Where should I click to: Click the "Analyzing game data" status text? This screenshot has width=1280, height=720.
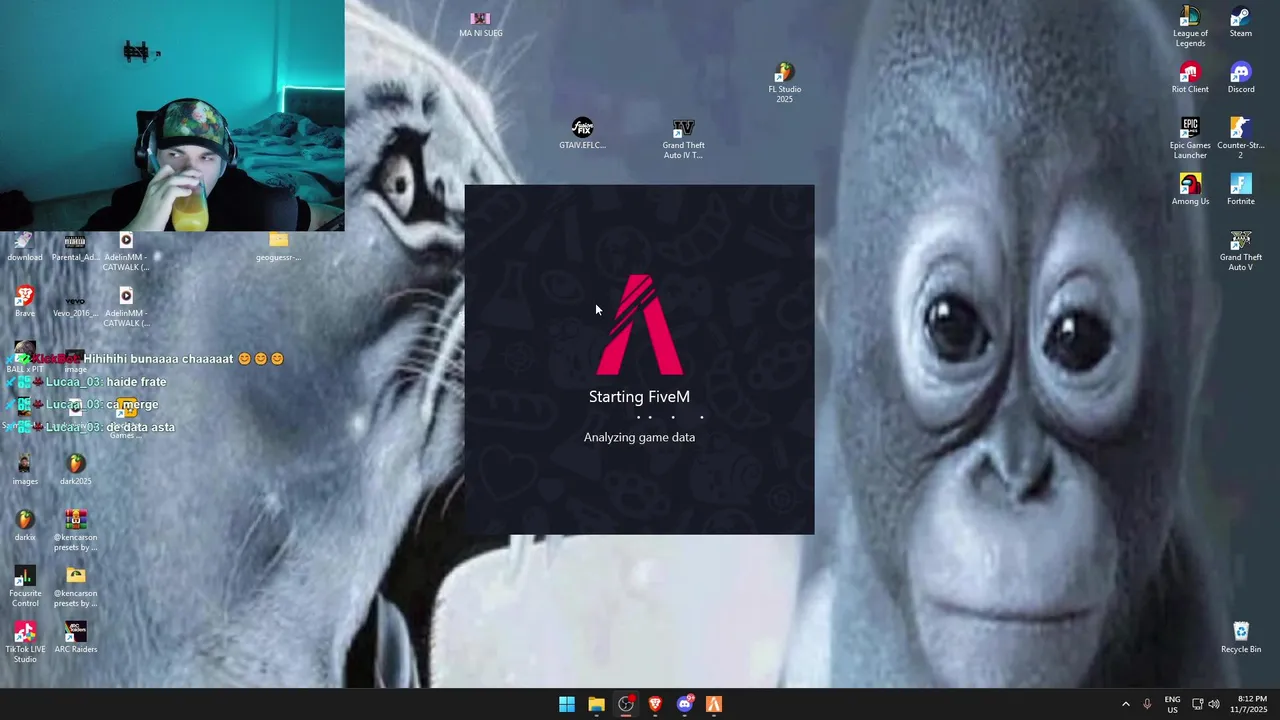[639, 437]
